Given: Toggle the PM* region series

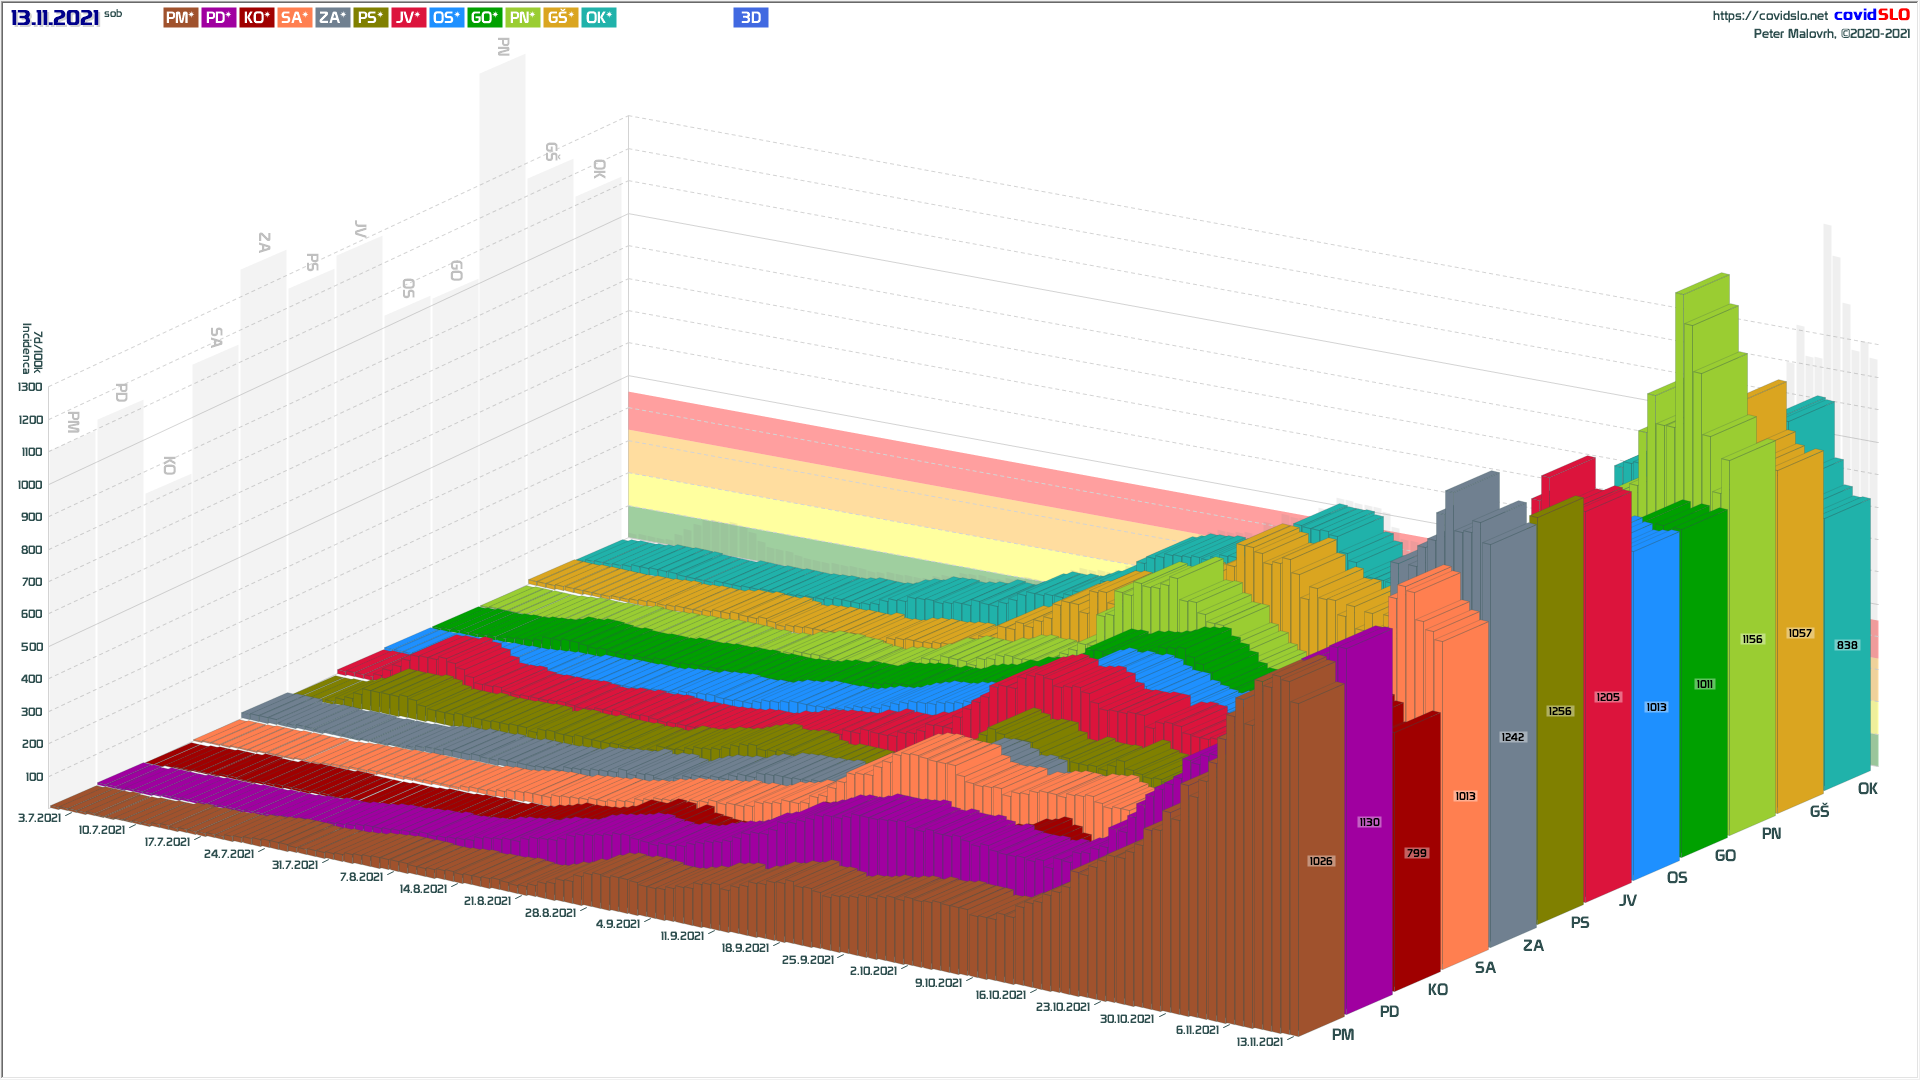Looking at the screenshot, I should 180,18.
